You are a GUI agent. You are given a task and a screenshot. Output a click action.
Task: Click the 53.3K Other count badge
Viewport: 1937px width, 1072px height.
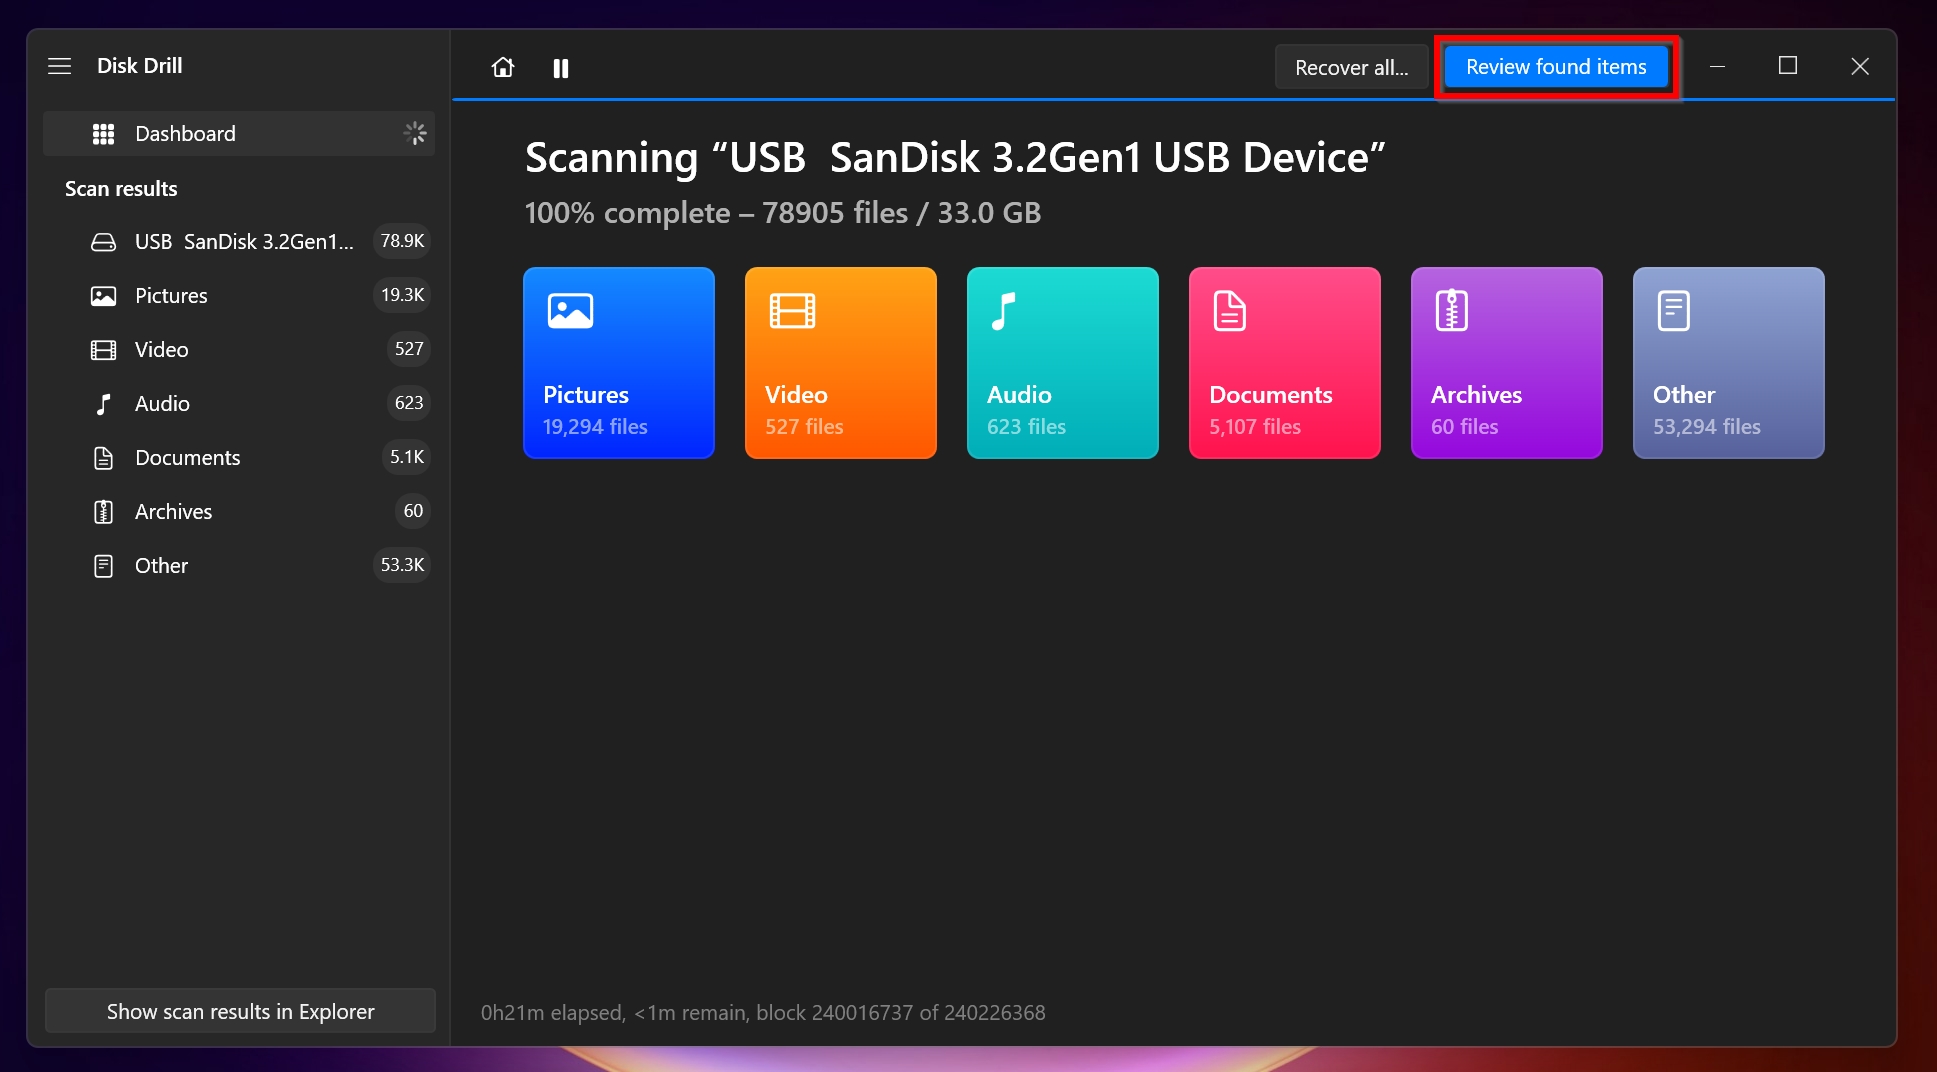(x=402, y=565)
